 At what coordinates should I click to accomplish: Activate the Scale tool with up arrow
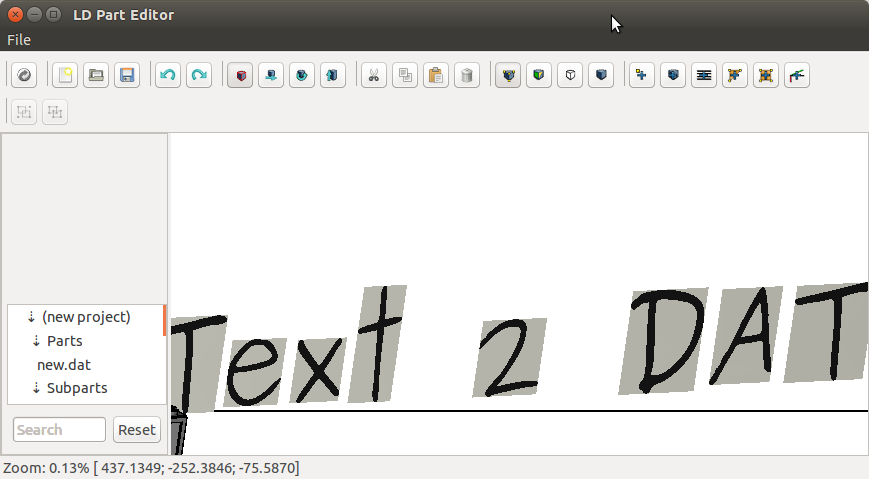coord(333,75)
